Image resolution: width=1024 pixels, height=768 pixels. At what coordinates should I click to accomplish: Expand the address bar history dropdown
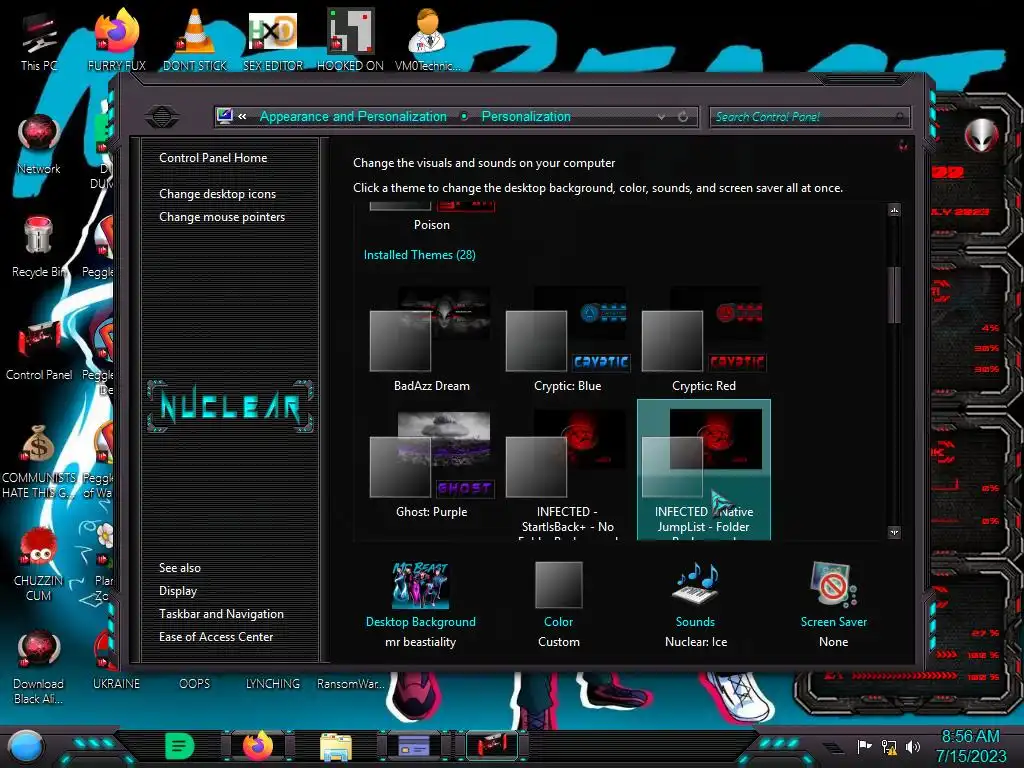point(661,116)
